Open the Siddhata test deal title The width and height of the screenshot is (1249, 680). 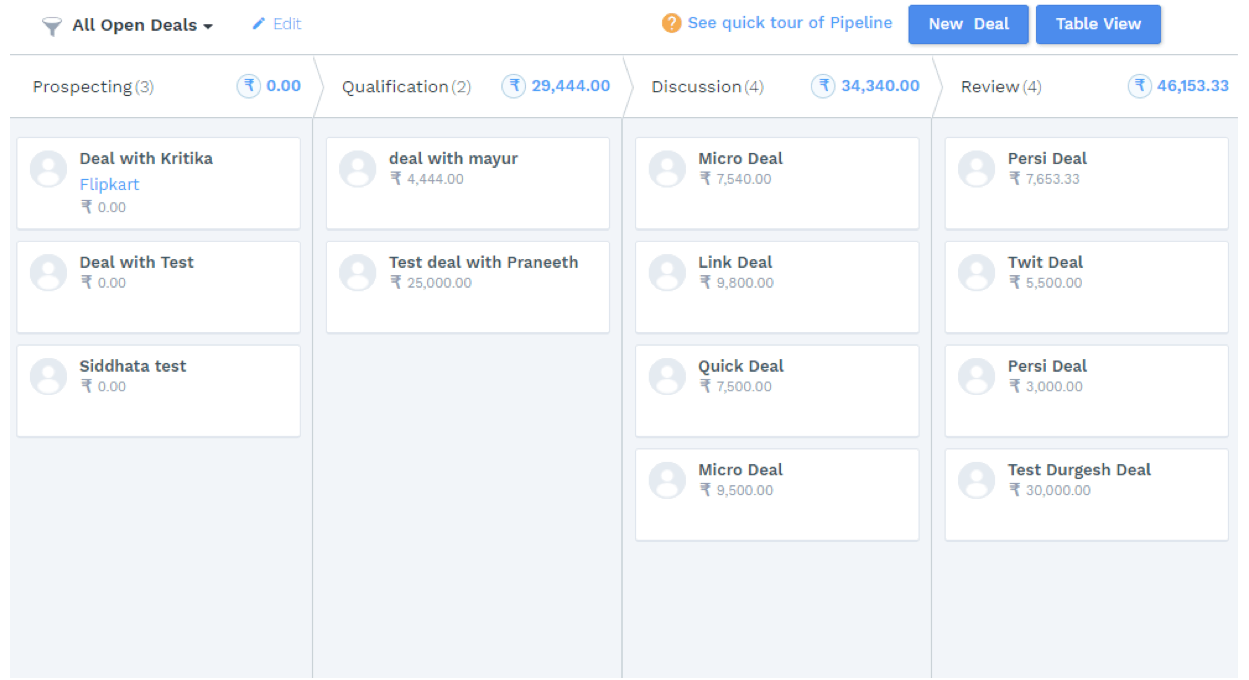tap(133, 366)
